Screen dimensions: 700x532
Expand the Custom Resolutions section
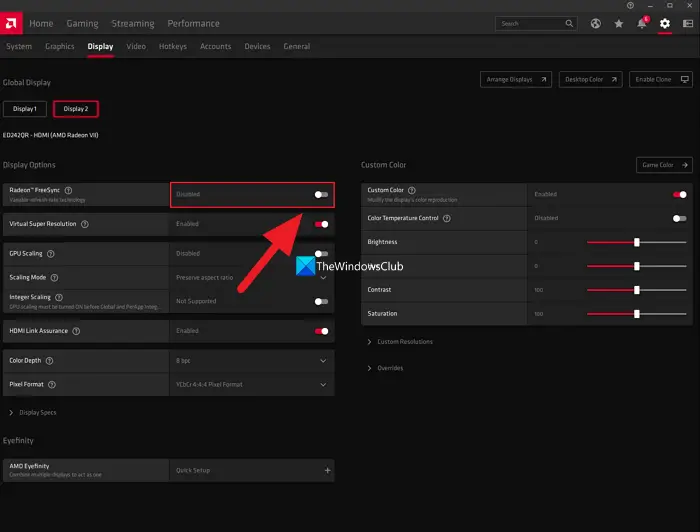[400, 342]
